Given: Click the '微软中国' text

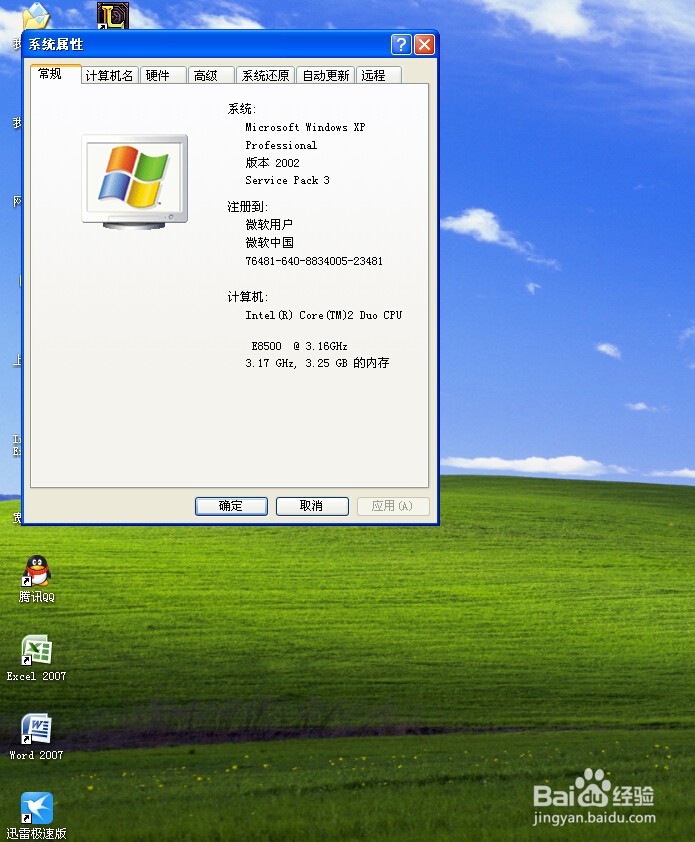Looking at the screenshot, I should 269,243.
